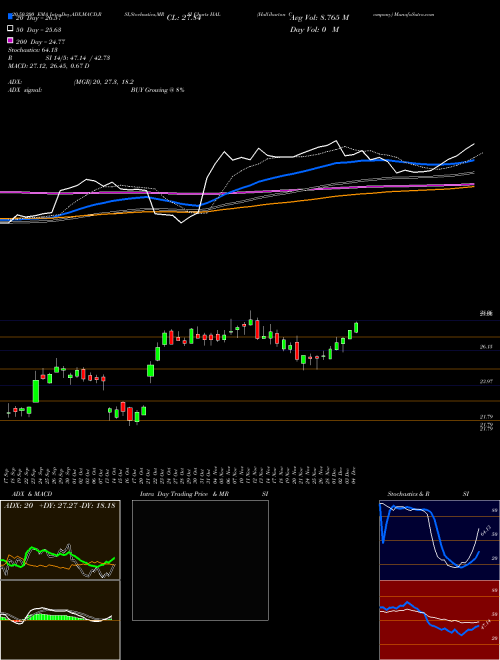Open the blue-background Stochastics chart
The height and width of the screenshot is (660, 500).
[439, 540]
